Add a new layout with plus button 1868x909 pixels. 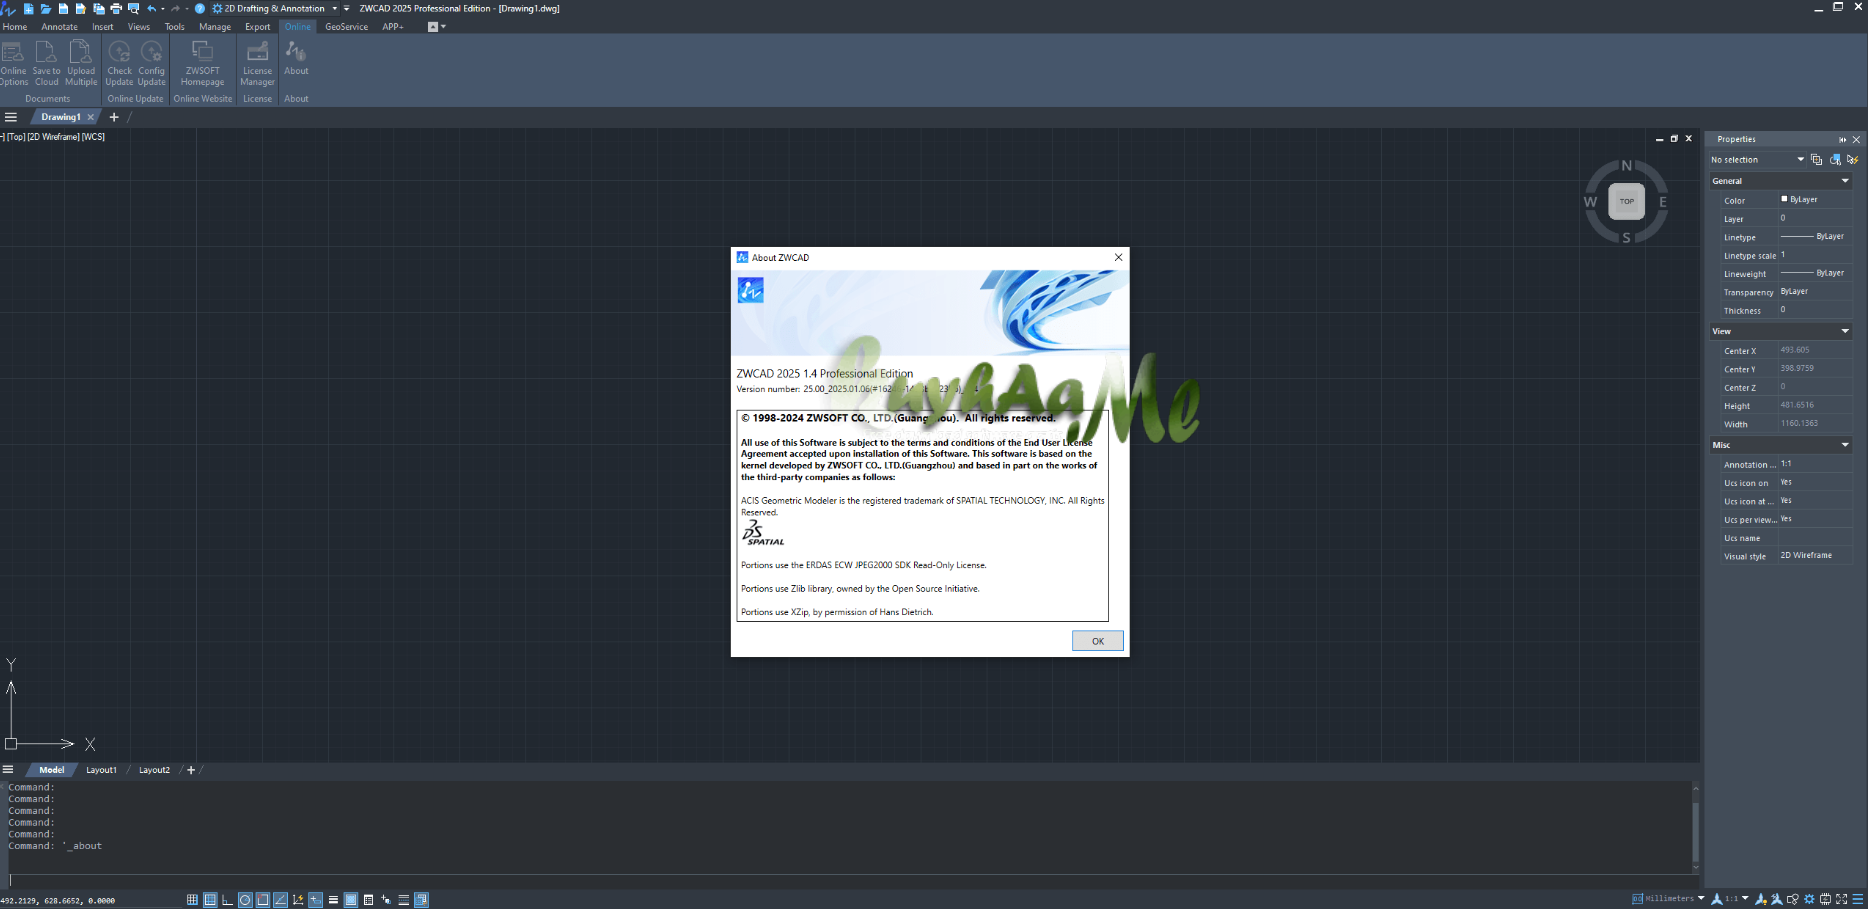pos(191,770)
